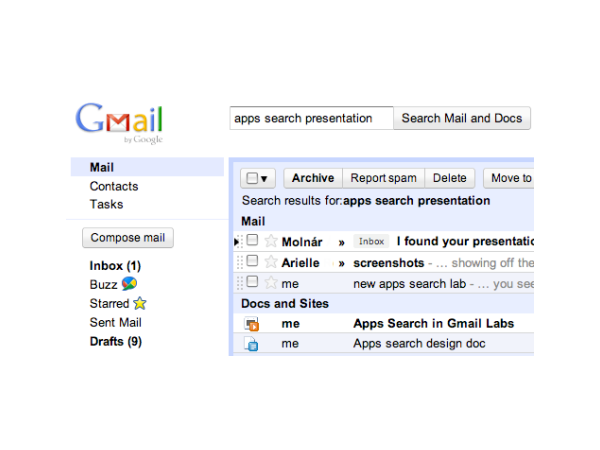
Task: Click into the search box with 'apps search presentation'
Action: click(x=311, y=118)
